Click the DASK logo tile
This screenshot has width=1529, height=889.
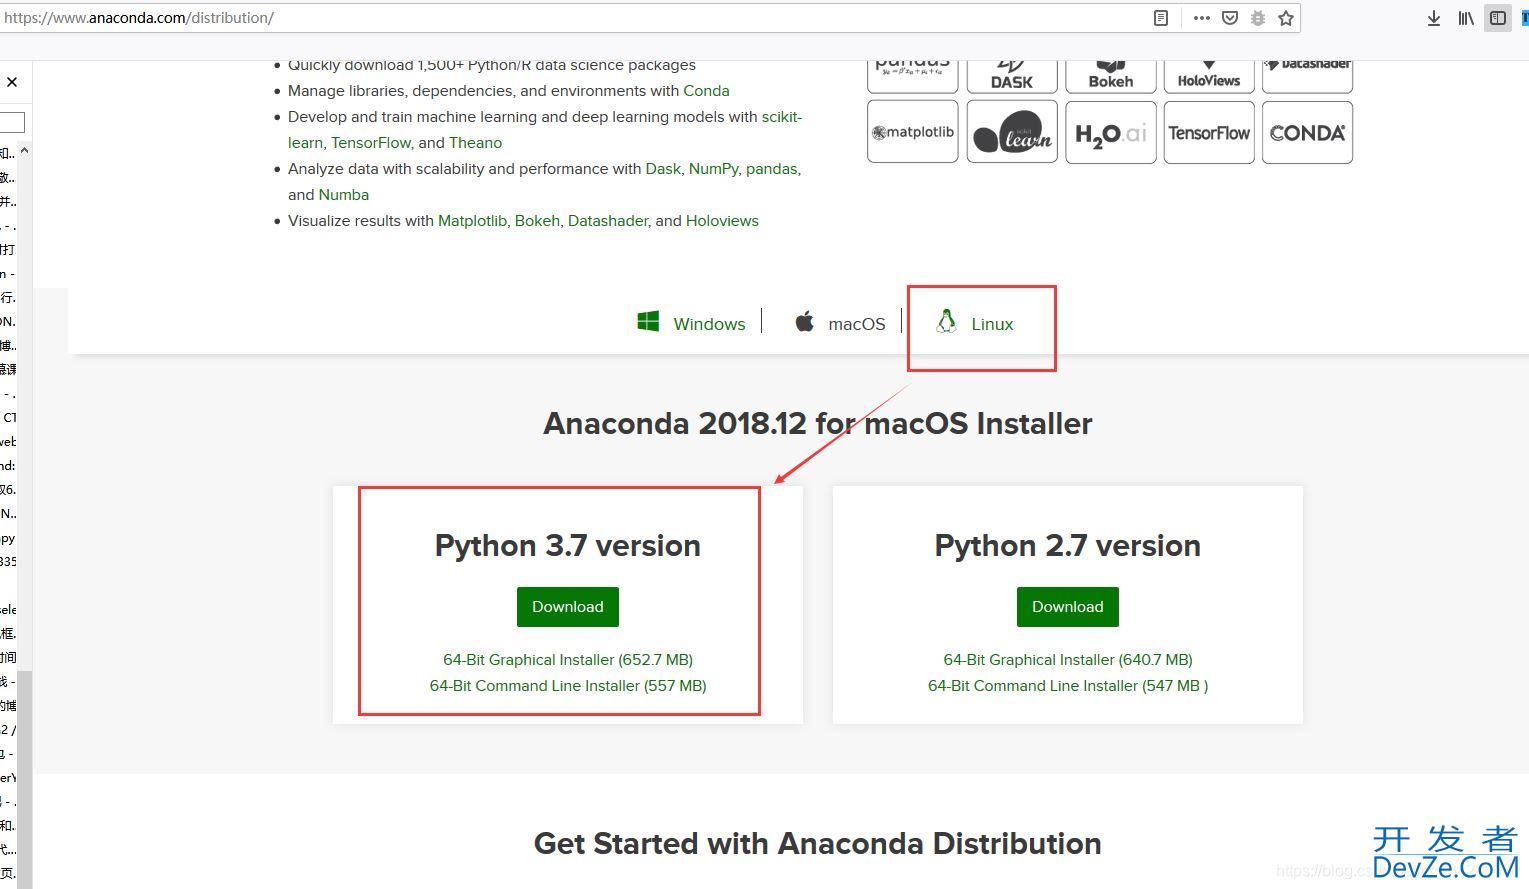[x=1012, y=76]
